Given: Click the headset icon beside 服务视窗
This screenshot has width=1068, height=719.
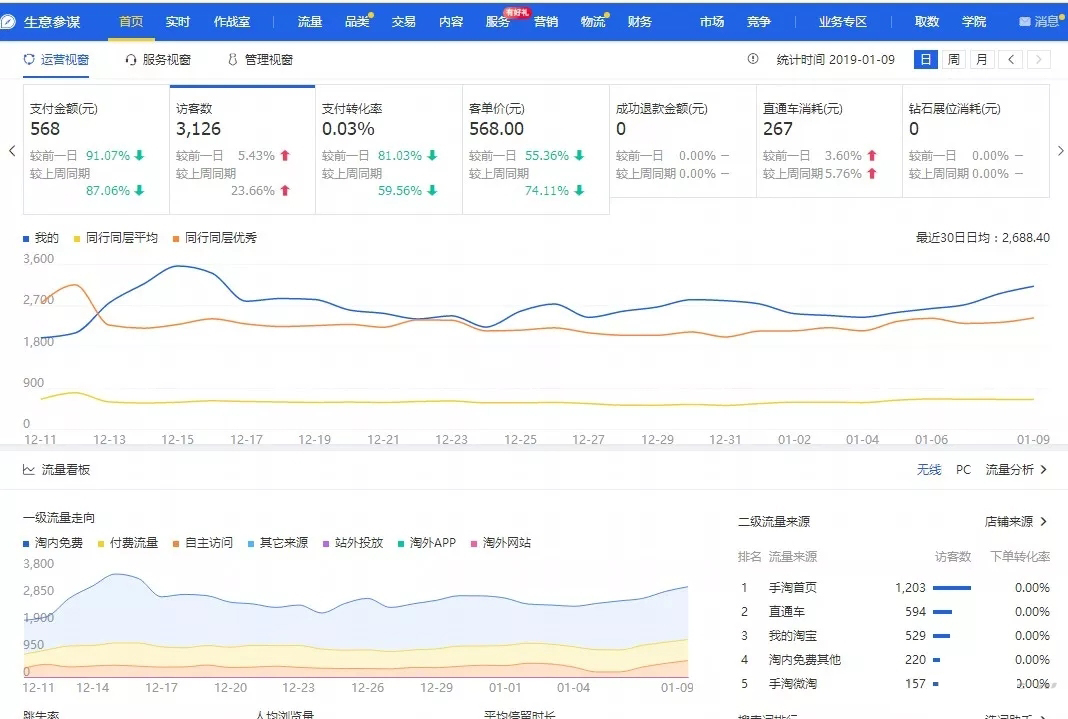Looking at the screenshot, I should pyautogui.click(x=131, y=59).
